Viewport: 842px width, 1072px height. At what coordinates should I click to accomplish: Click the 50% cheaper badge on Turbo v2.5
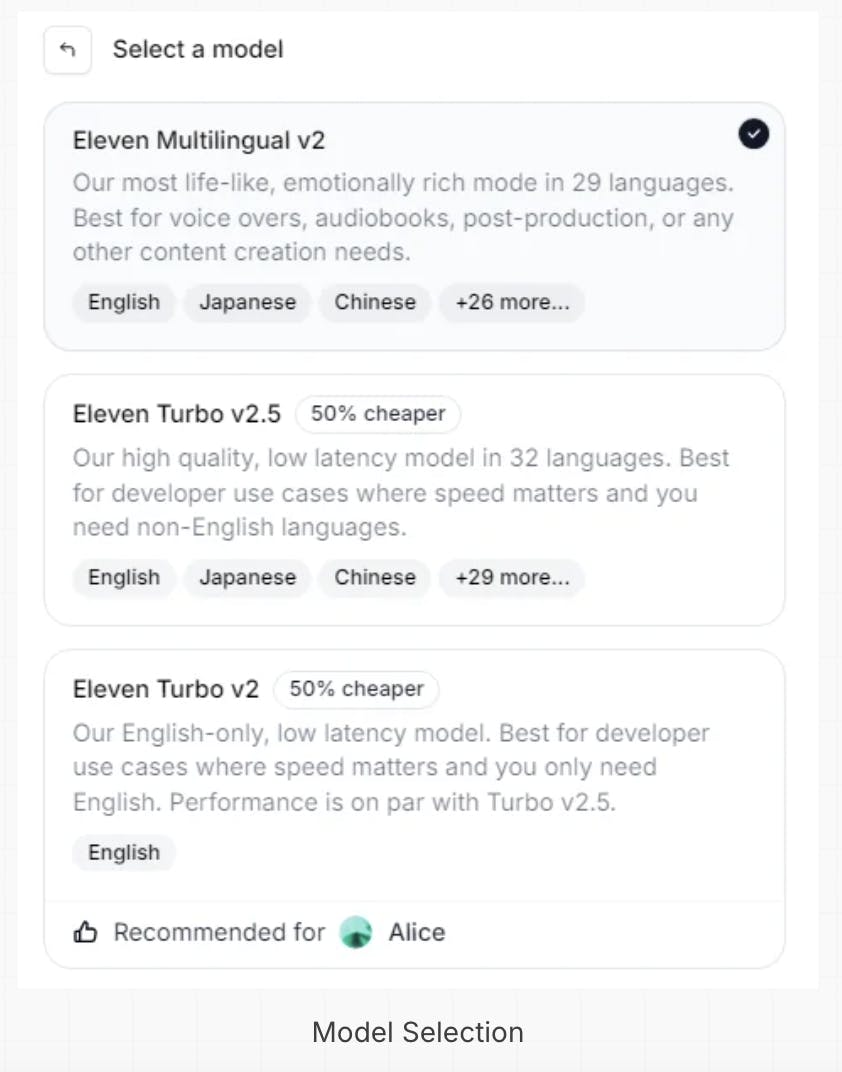pos(378,414)
